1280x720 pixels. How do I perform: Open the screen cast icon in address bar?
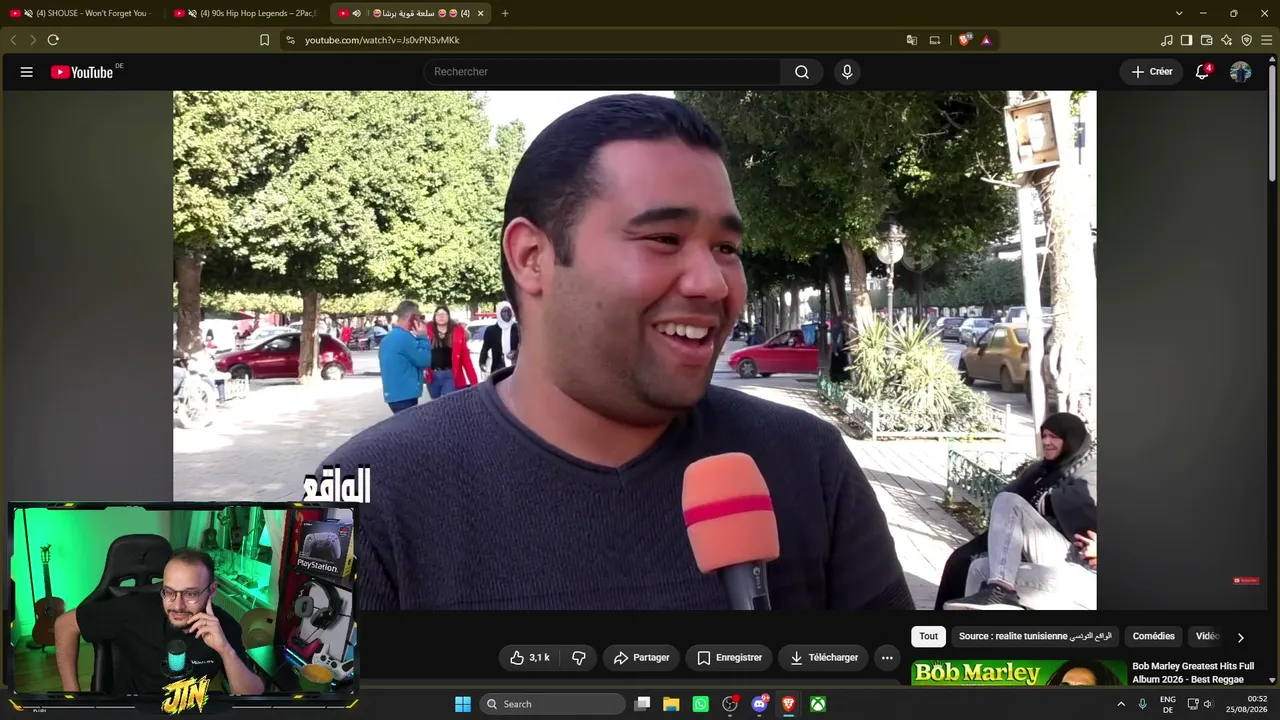click(935, 40)
